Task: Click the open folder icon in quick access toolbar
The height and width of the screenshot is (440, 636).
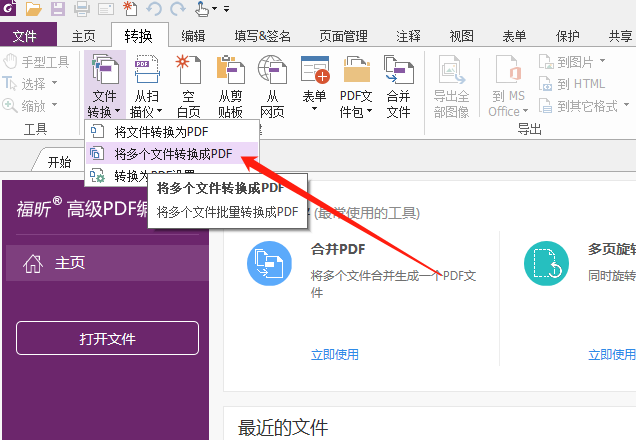Action: point(35,10)
